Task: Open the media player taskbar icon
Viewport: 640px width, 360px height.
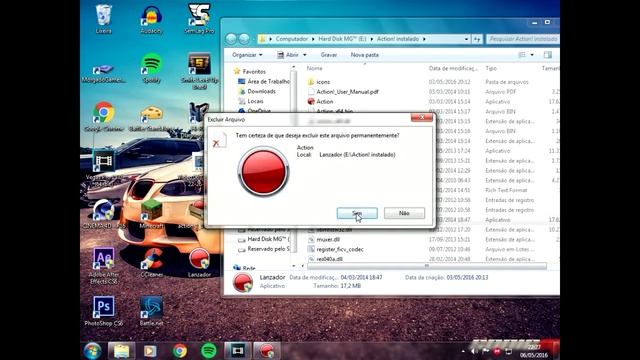Action: pos(150,351)
